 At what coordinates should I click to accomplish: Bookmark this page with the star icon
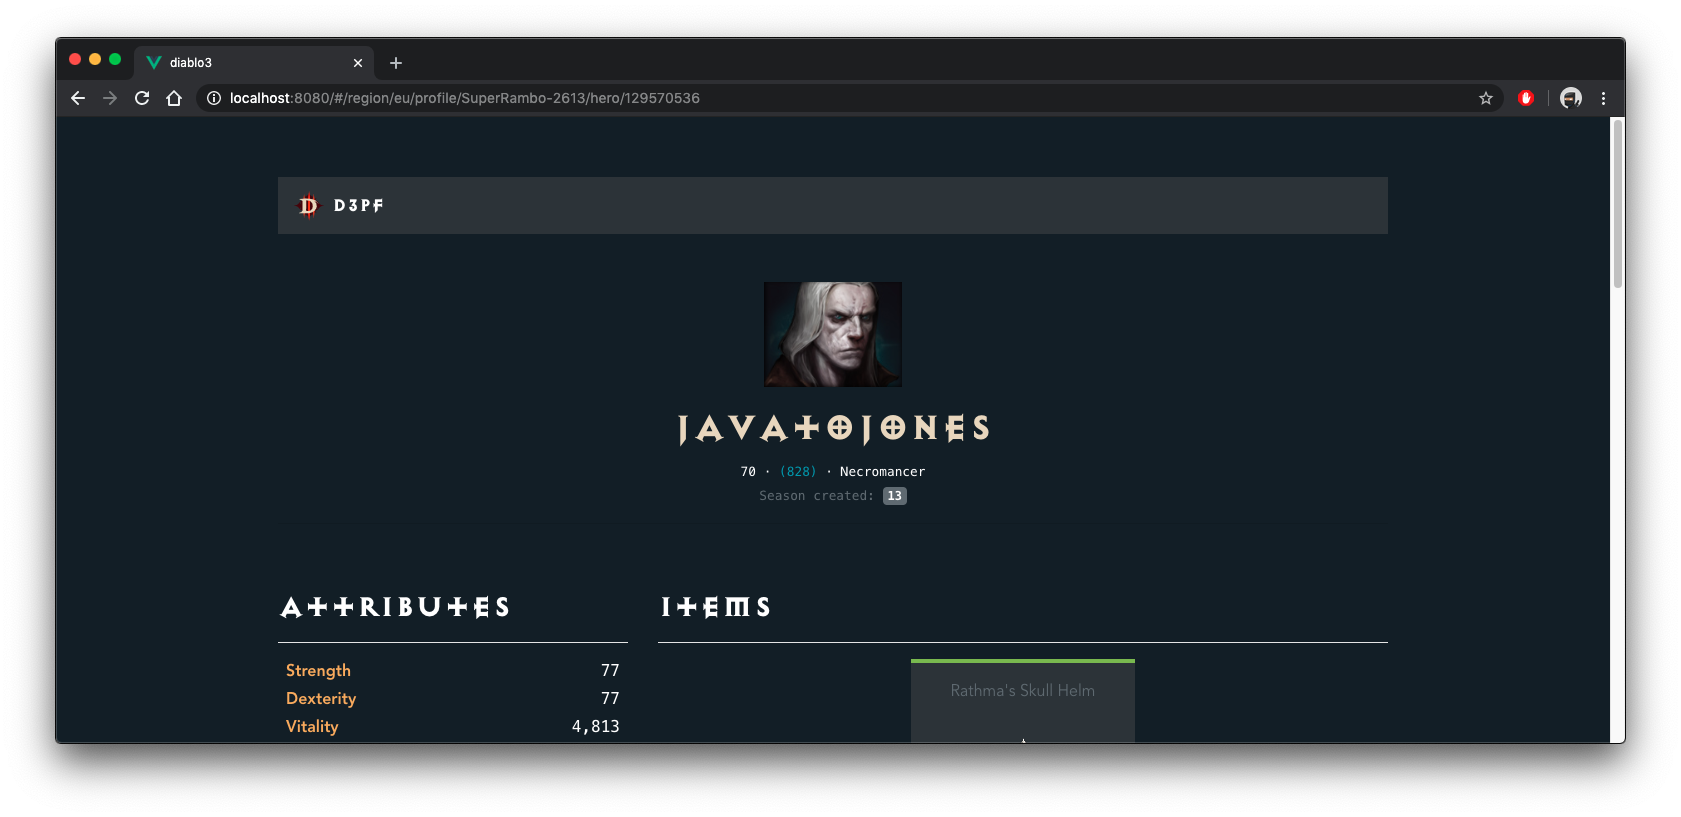click(x=1486, y=98)
